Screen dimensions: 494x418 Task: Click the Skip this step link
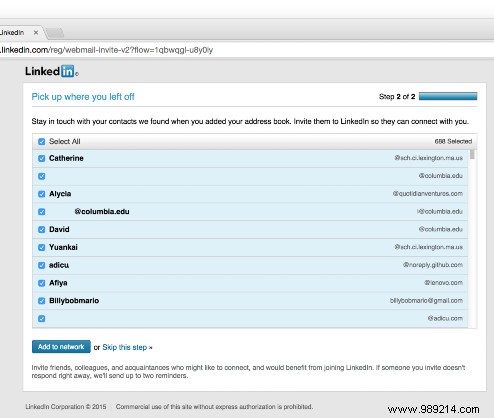pos(127,347)
